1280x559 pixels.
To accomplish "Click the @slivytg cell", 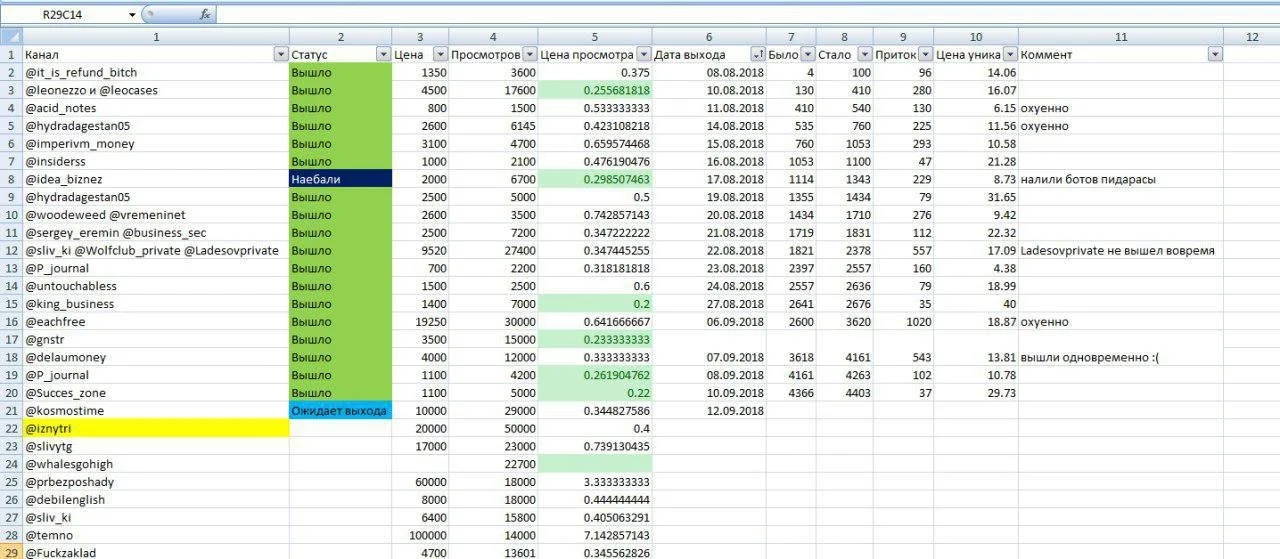I will (155, 446).
